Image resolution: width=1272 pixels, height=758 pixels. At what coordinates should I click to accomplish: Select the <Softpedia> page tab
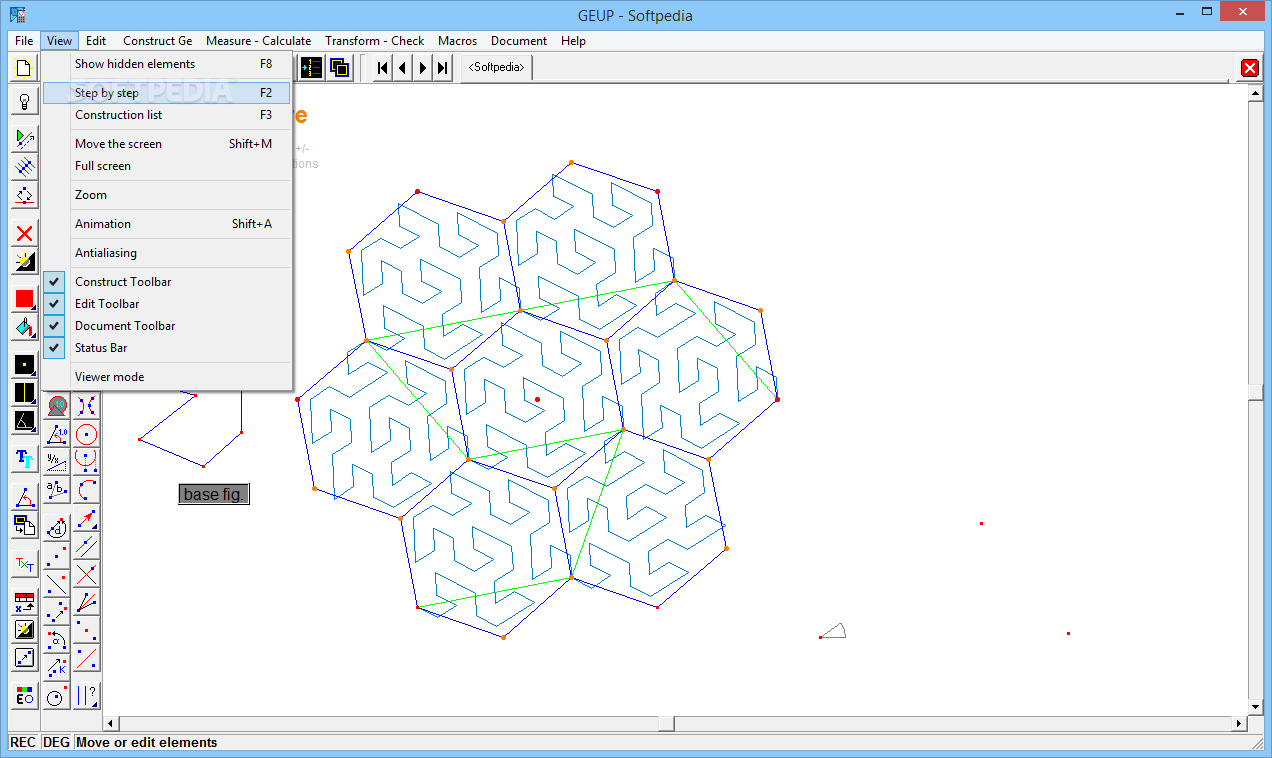click(x=497, y=68)
